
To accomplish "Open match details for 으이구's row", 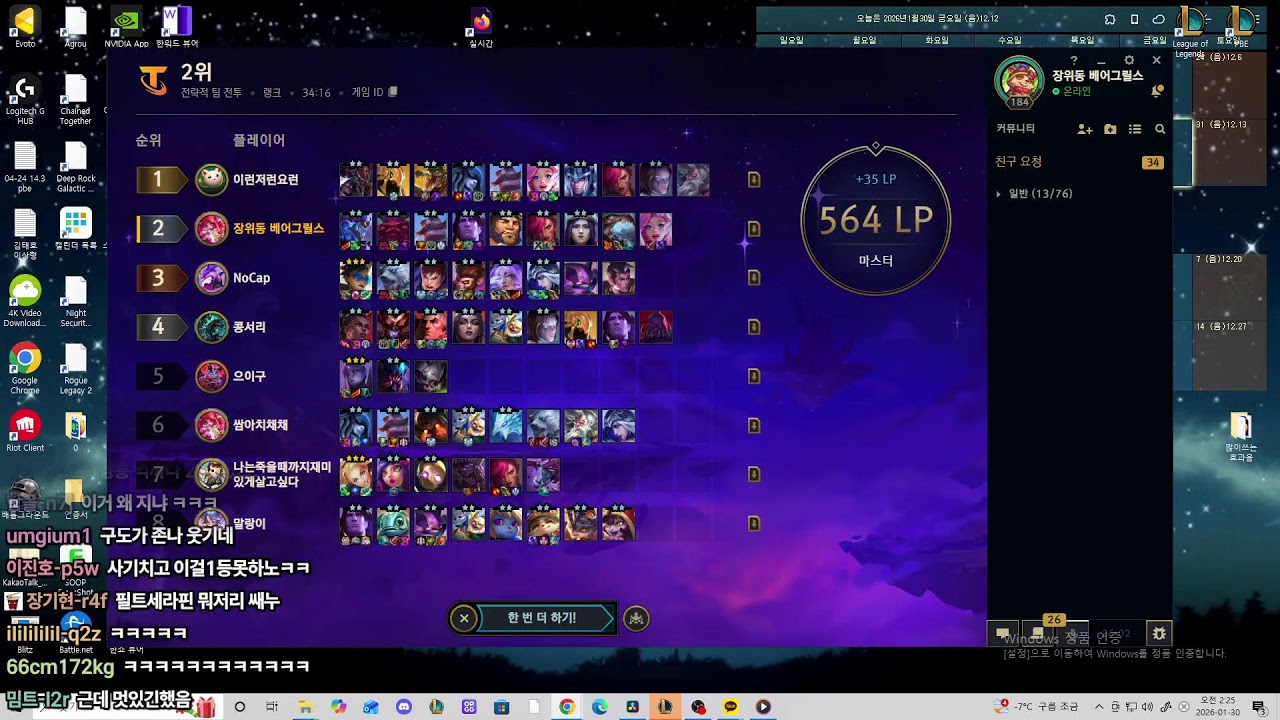I will pos(754,376).
